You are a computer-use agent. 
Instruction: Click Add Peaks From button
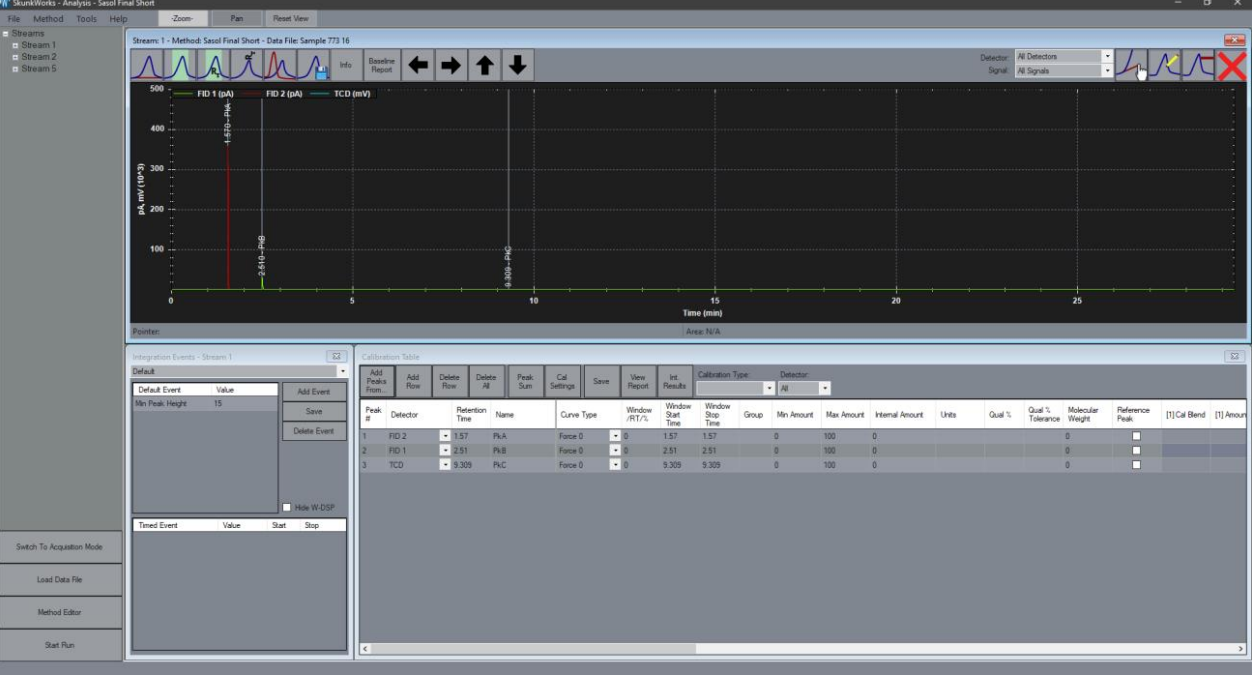(376, 381)
